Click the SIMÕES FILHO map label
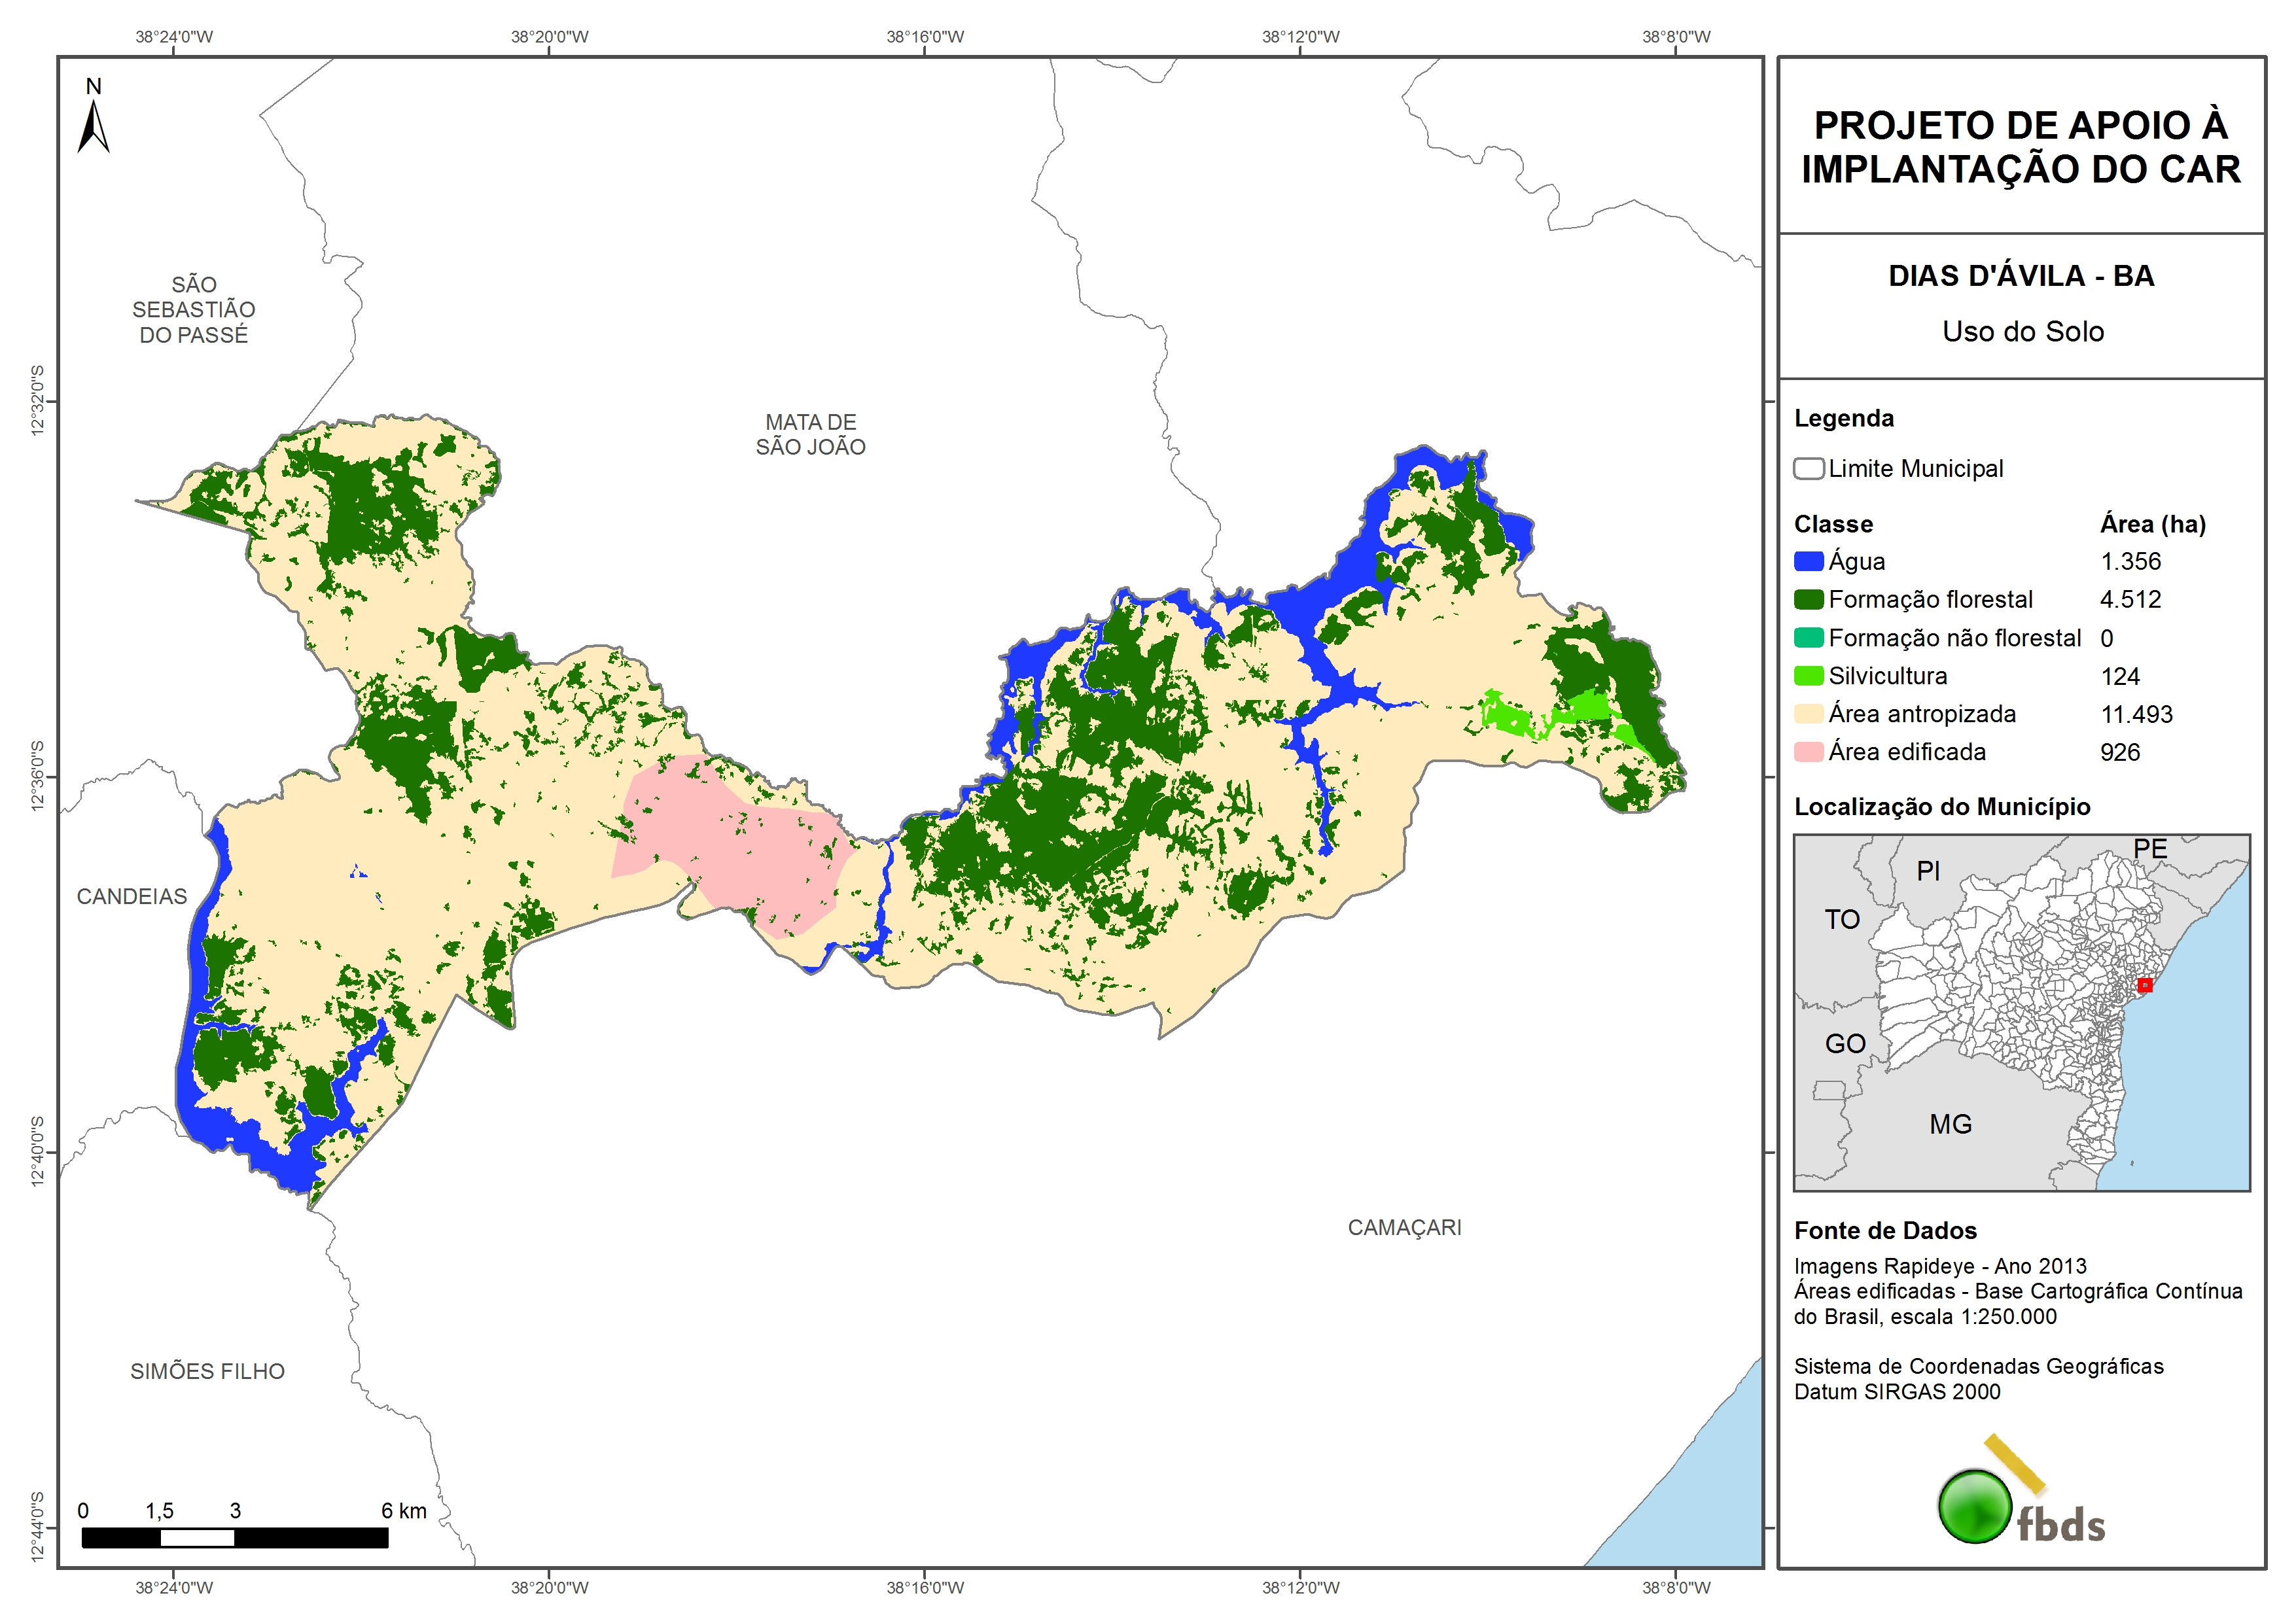 click(x=207, y=1371)
